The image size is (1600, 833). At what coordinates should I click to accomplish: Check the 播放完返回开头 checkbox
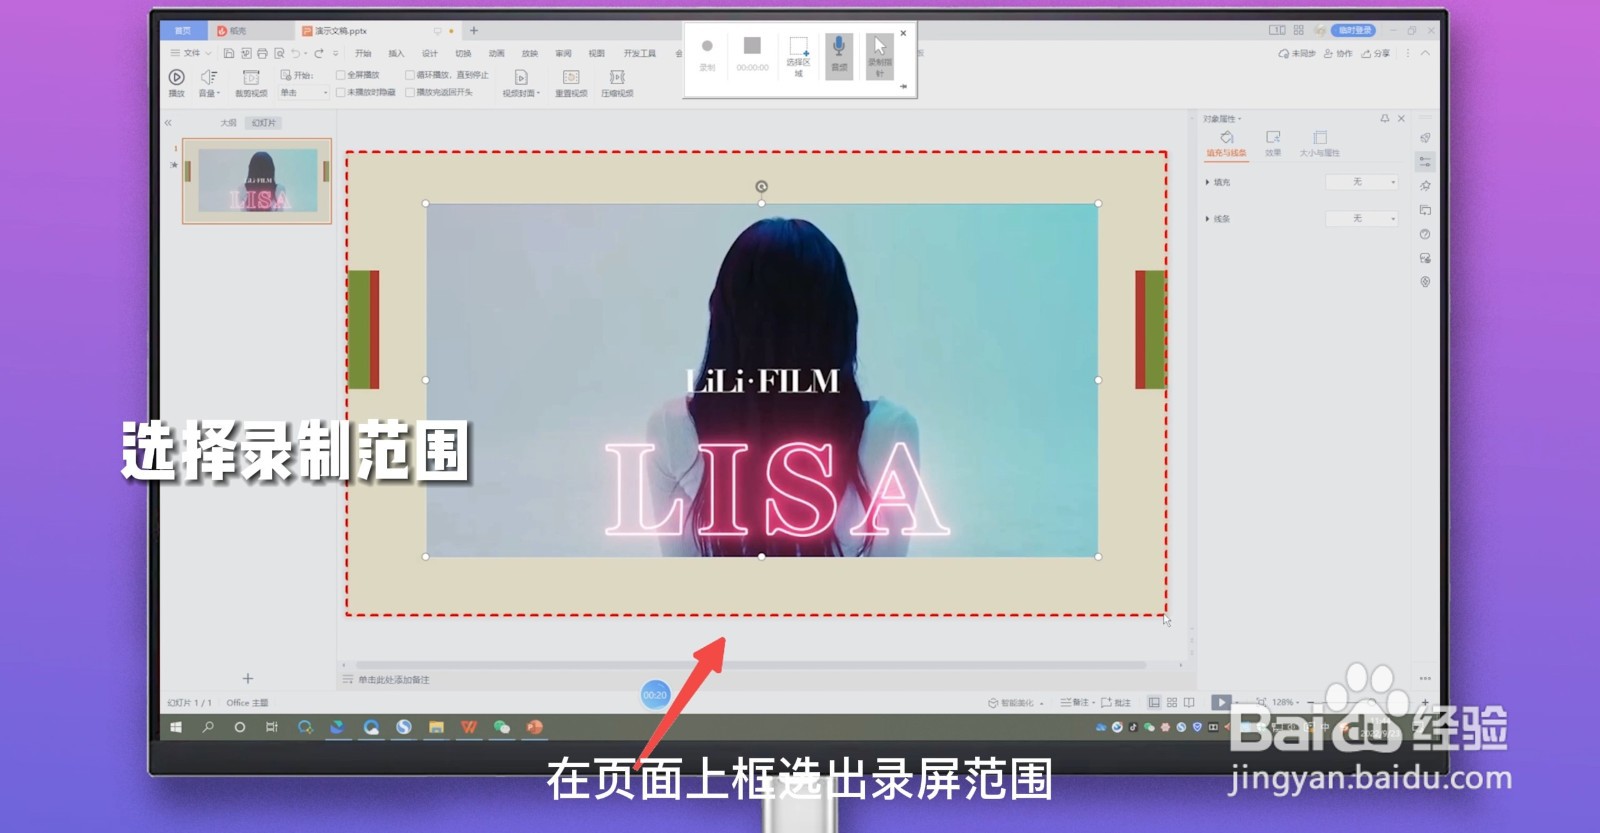tap(410, 92)
